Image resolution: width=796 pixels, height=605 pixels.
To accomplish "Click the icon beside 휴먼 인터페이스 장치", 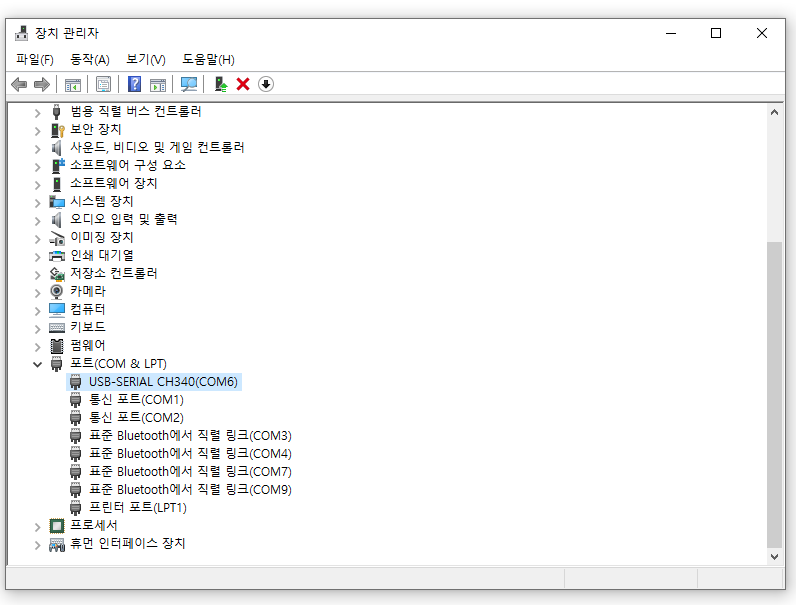I will [57, 544].
